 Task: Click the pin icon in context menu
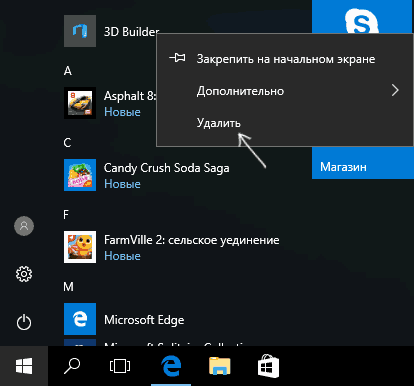(177, 58)
